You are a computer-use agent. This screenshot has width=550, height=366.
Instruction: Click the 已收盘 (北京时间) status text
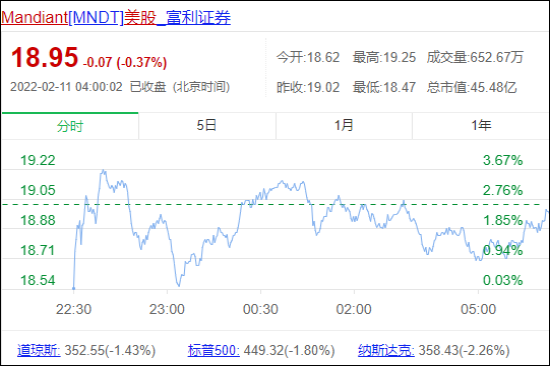tap(180, 87)
